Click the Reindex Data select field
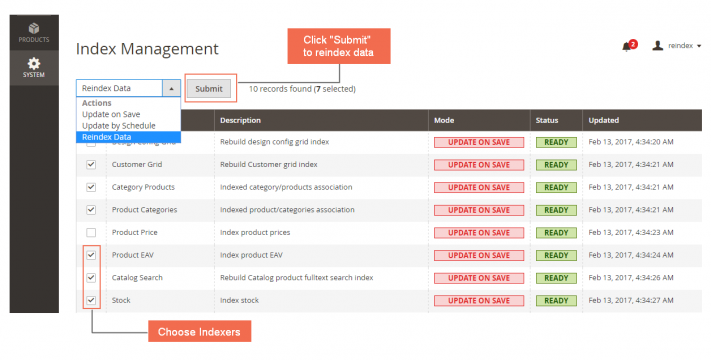The height and width of the screenshot is (360, 711). point(128,88)
